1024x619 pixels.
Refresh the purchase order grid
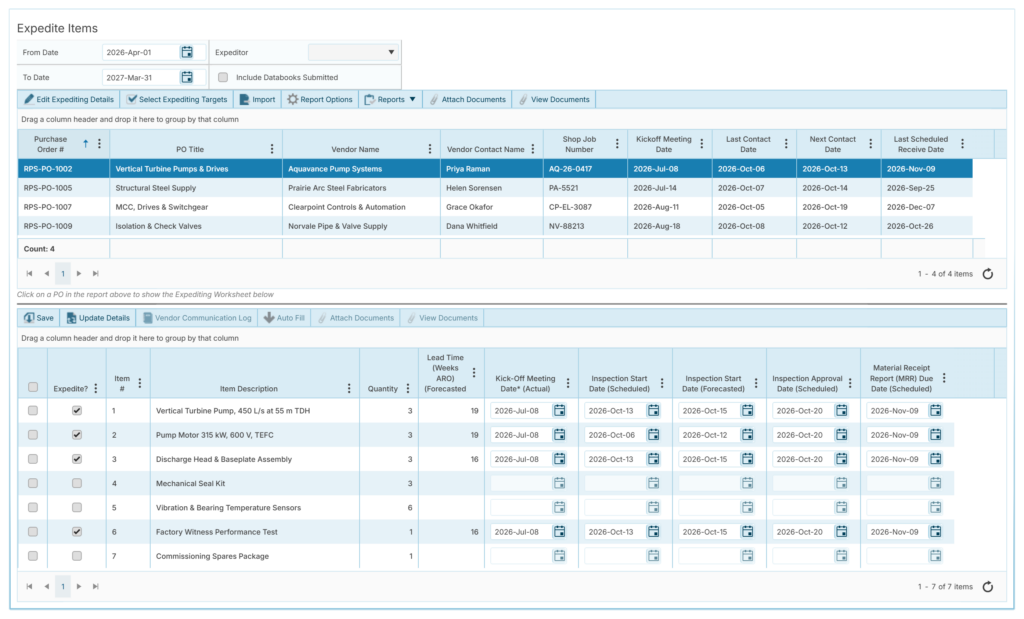click(987, 274)
